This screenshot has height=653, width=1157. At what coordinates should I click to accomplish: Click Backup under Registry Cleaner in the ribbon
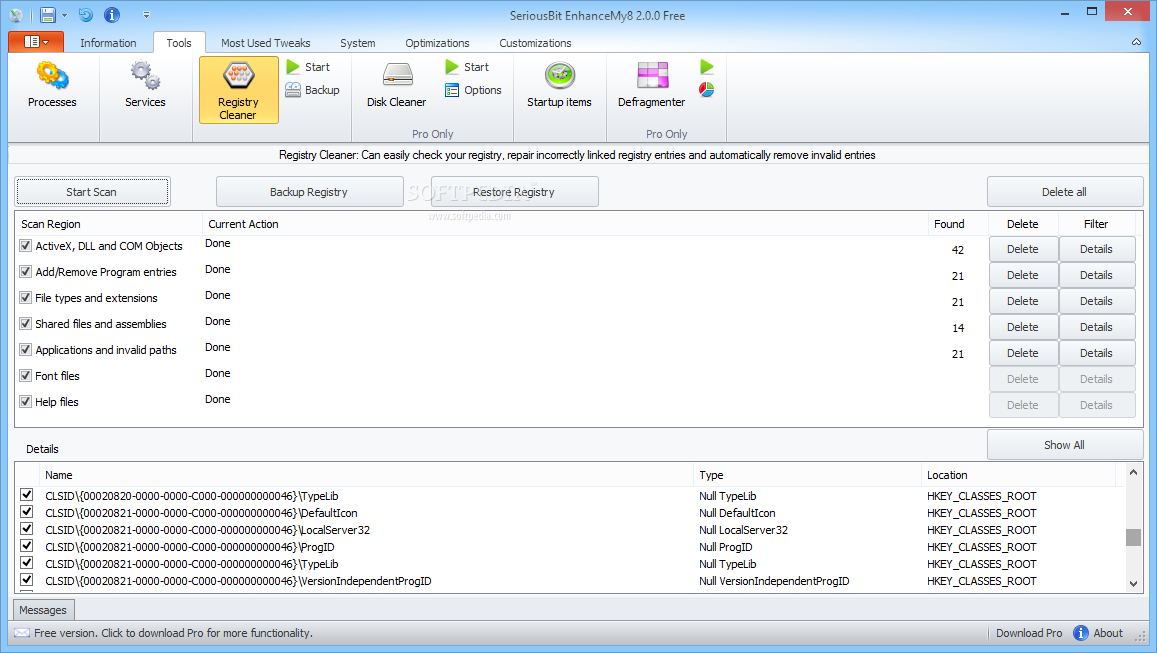(x=313, y=90)
